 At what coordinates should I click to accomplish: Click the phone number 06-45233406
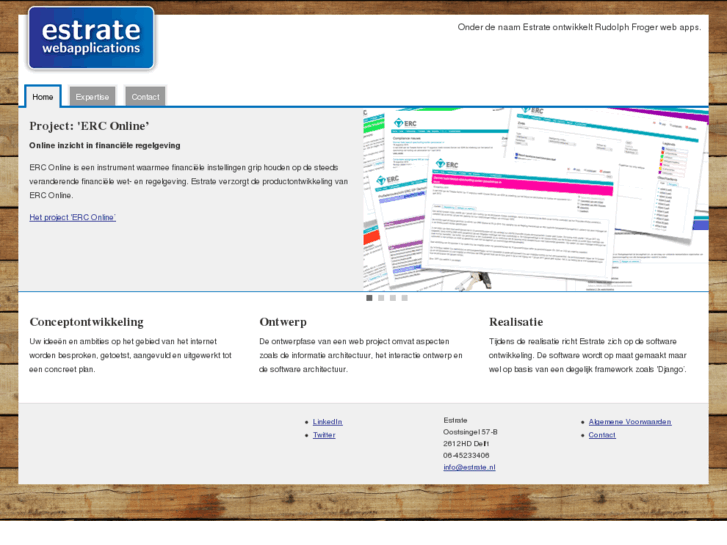coord(466,455)
